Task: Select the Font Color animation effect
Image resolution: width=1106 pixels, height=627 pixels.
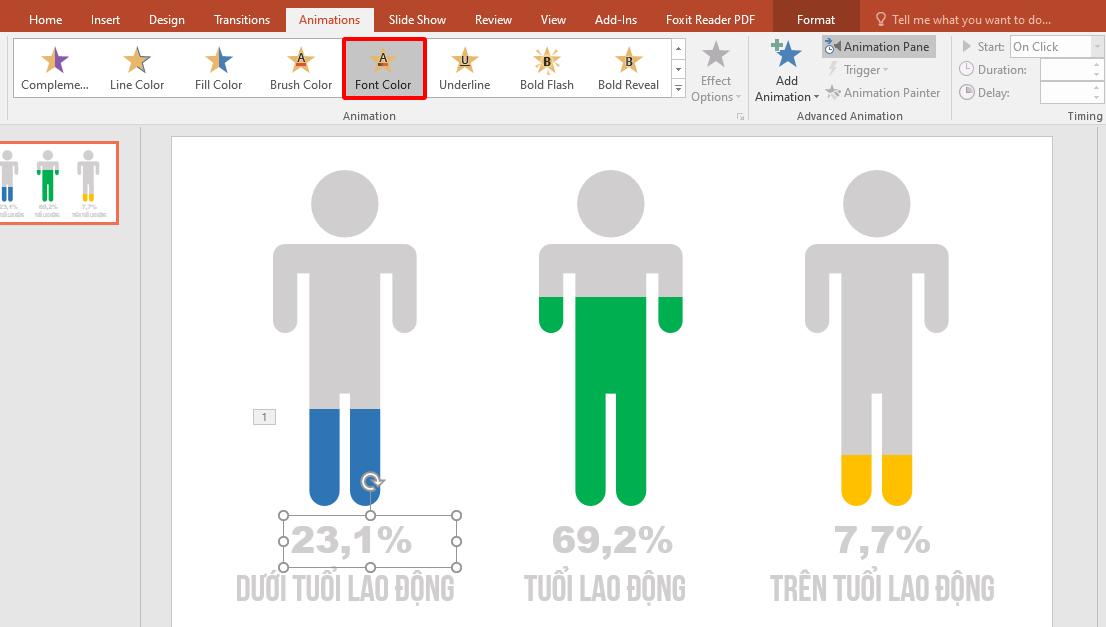Action: [x=384, y=68]
